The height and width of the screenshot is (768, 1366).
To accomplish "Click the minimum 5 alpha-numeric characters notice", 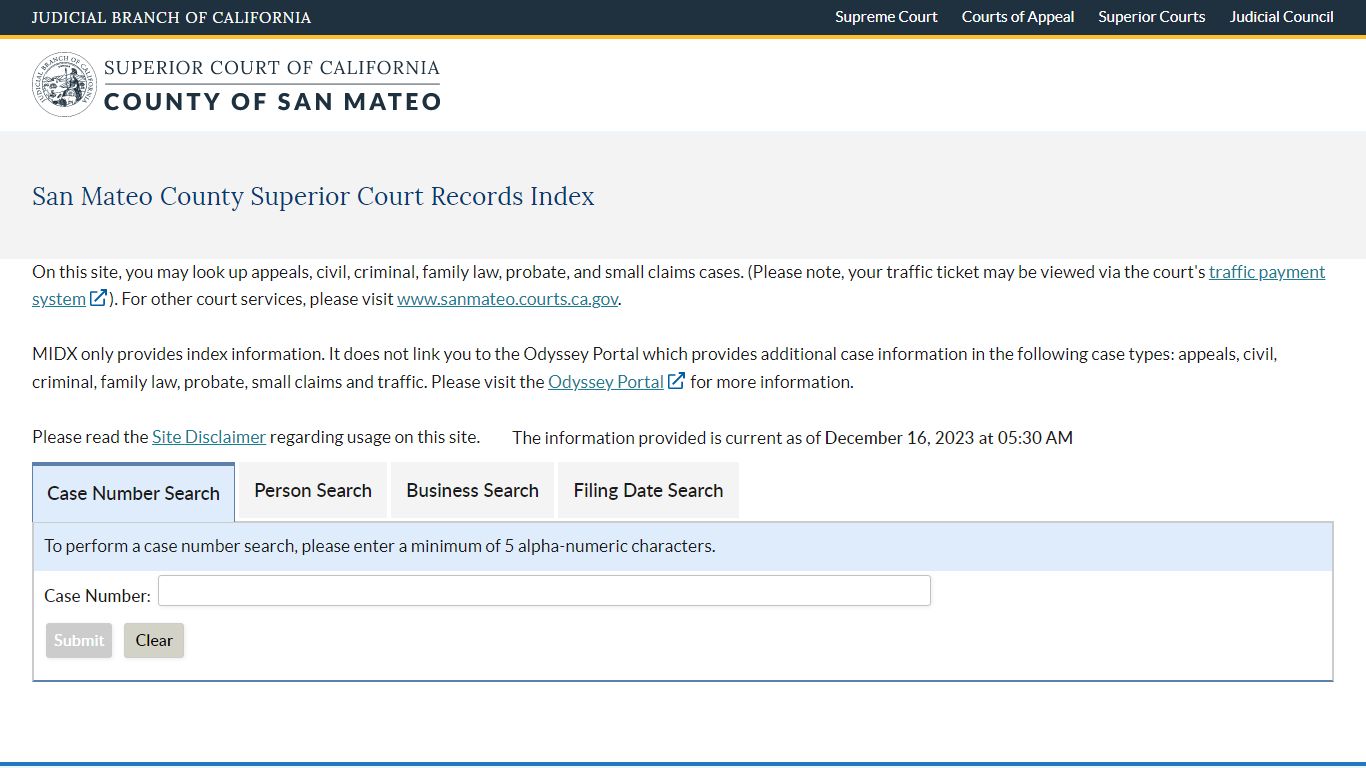I will pos(380,546).
